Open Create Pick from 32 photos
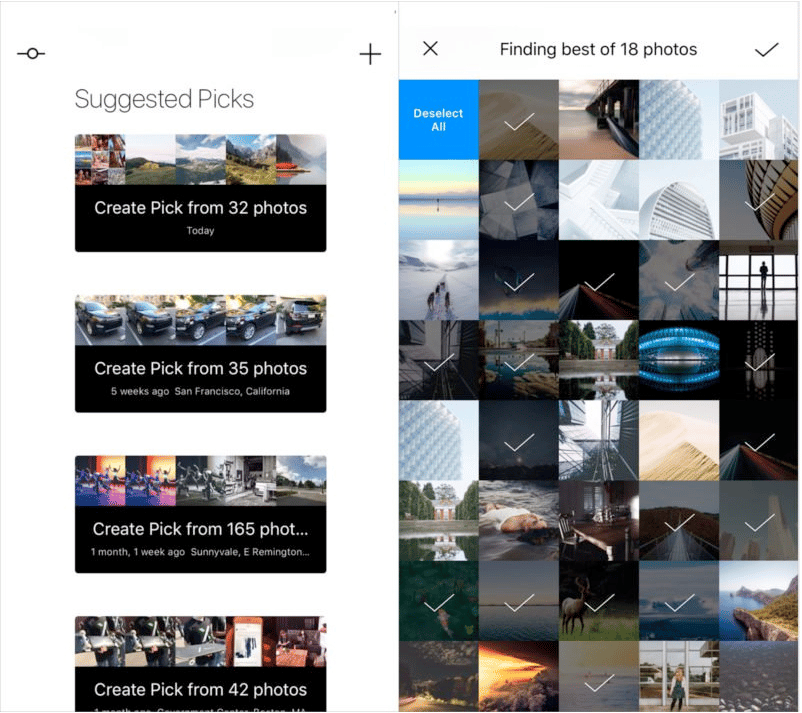This screenshot has height=713, width=802. [x=200, y=193]
